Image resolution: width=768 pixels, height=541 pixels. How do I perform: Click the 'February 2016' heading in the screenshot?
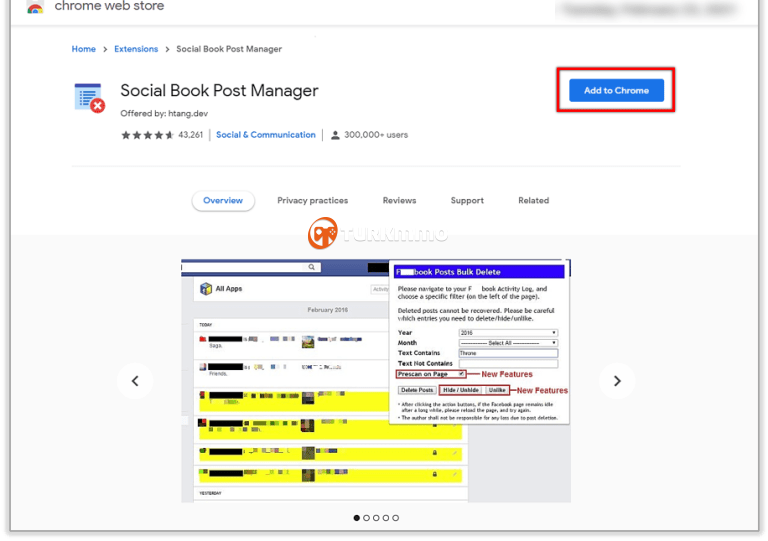[x=327, y=310]
